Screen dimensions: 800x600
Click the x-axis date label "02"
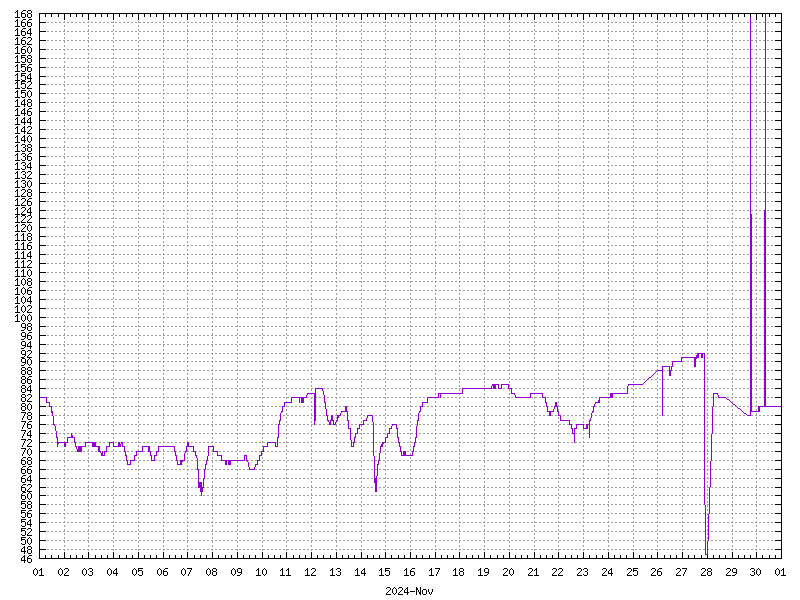pyautogui.click(x=63, y=572)
